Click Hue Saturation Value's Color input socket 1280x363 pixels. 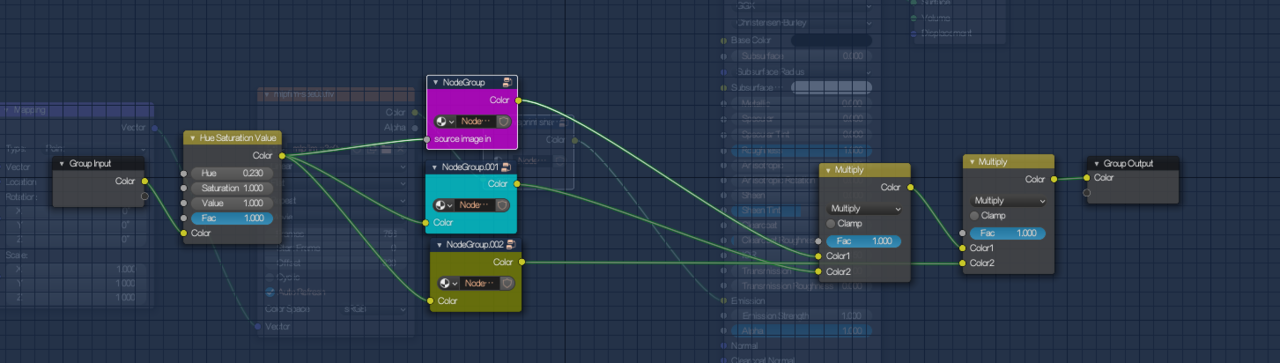coord(183,233)
